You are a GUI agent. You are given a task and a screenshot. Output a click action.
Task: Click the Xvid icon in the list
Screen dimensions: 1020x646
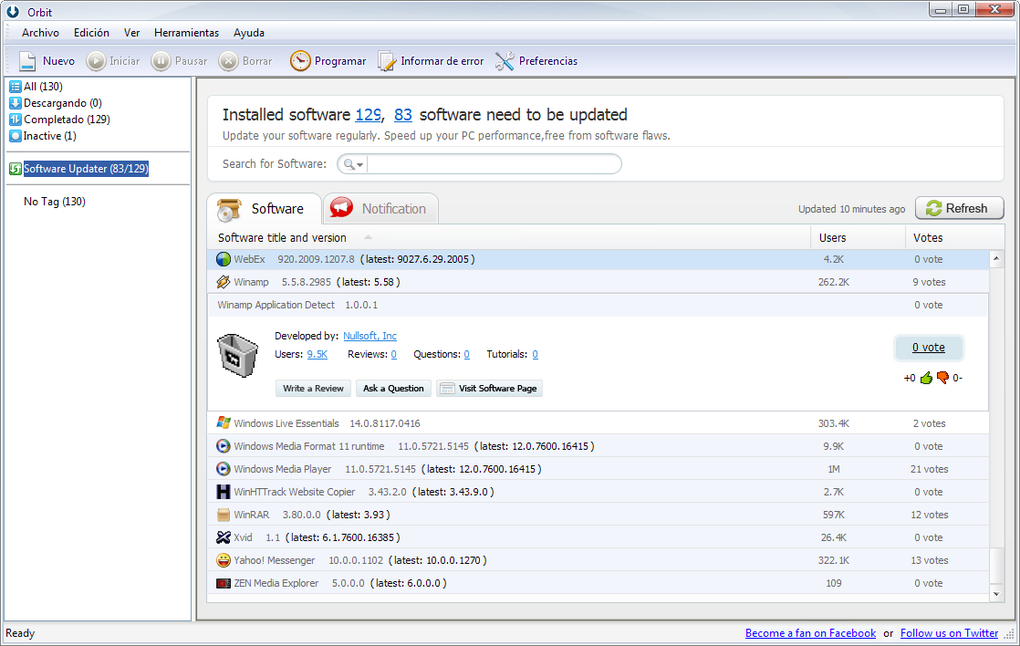(224, 537)
